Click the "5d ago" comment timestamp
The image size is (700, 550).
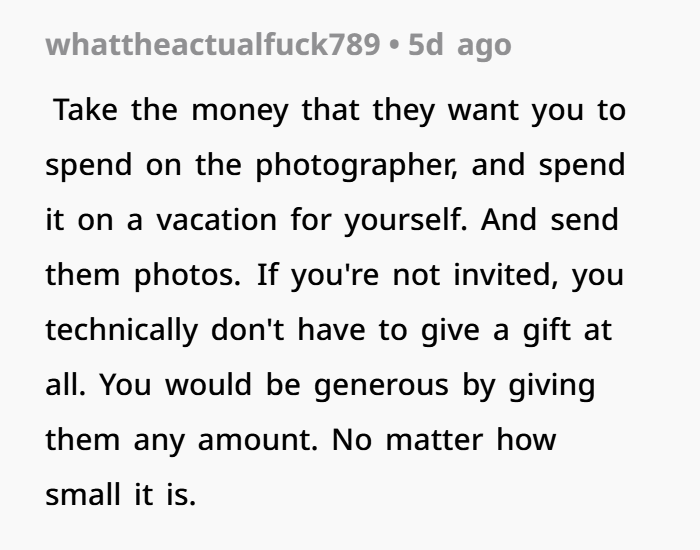(x=459, y=45)
